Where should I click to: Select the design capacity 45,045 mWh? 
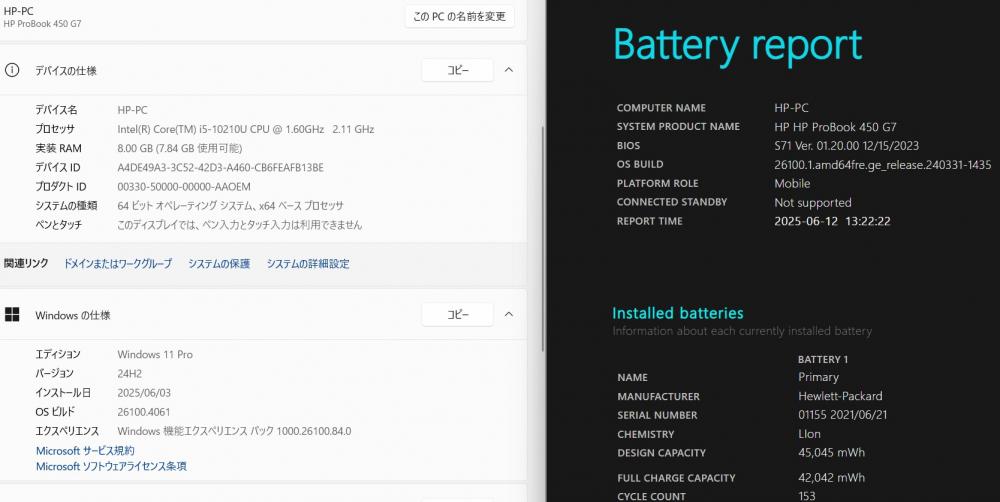click(x=832, y=452)
